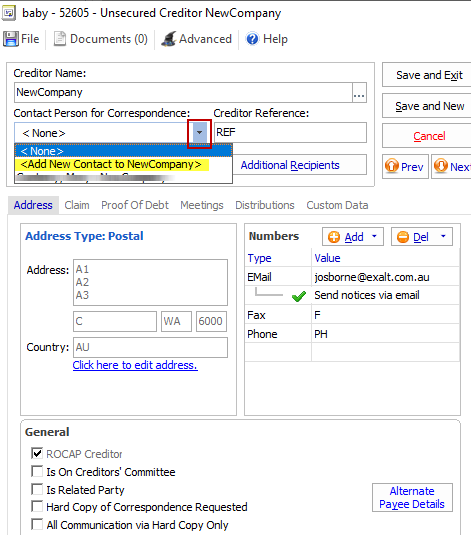Uncheck the ROCAP Creditor checkbox
Image resolution: width=471 pixels, height=535 pixels.
[37, 453]
